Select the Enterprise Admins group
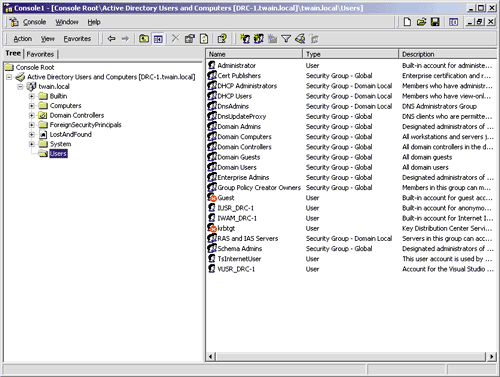500x377 pixels. (x=243, y=177)
